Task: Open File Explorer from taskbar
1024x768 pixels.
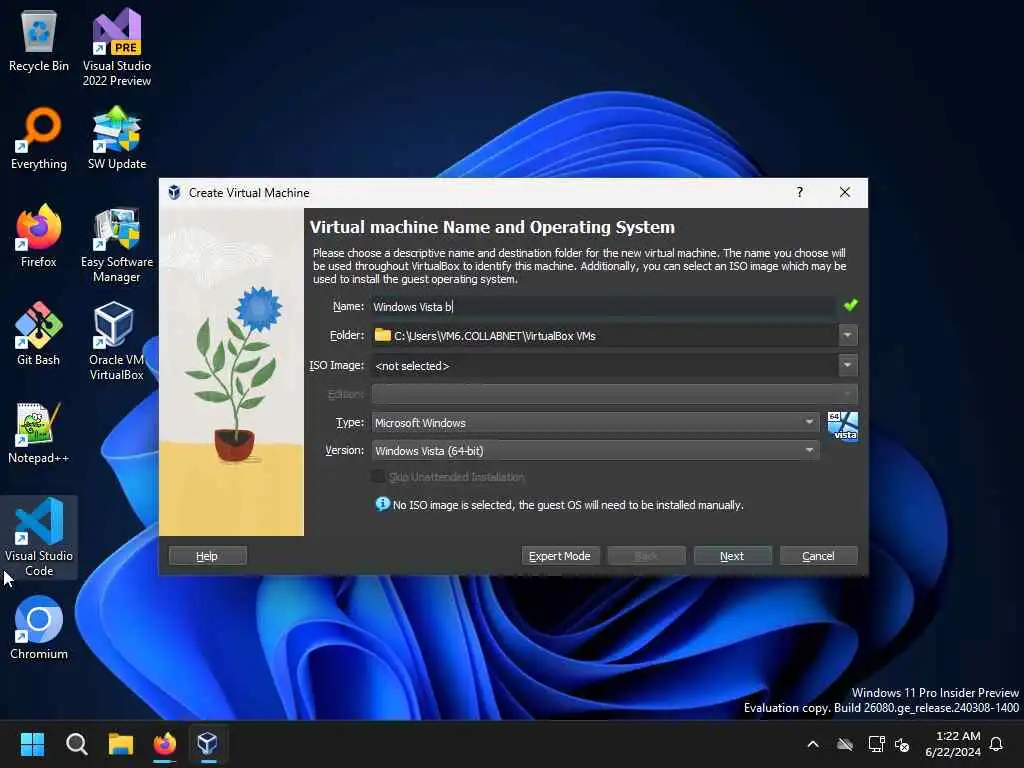Action: (121, 744)
